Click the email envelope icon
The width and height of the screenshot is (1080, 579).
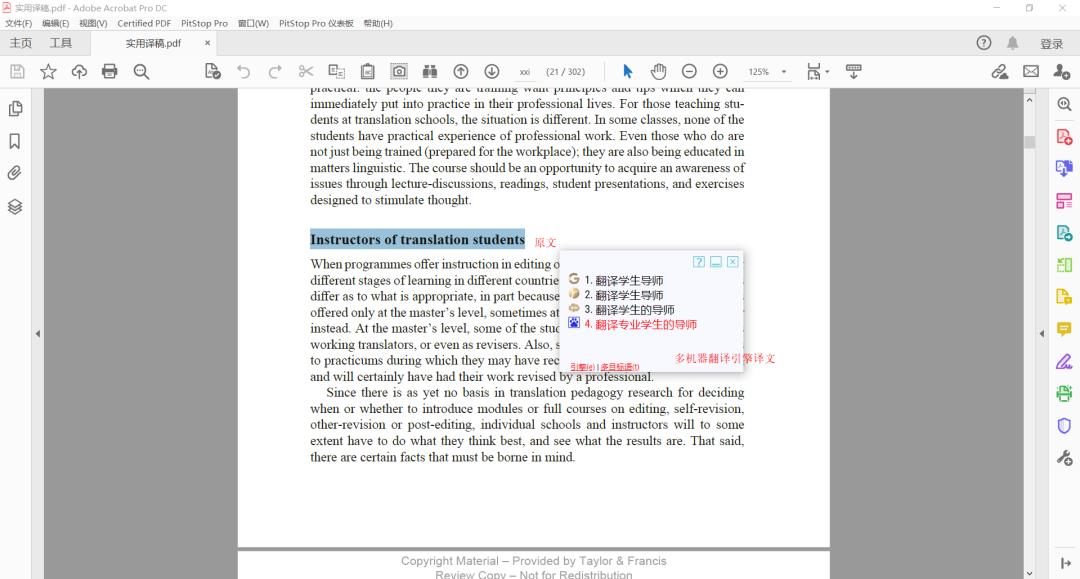point(1031,71)
